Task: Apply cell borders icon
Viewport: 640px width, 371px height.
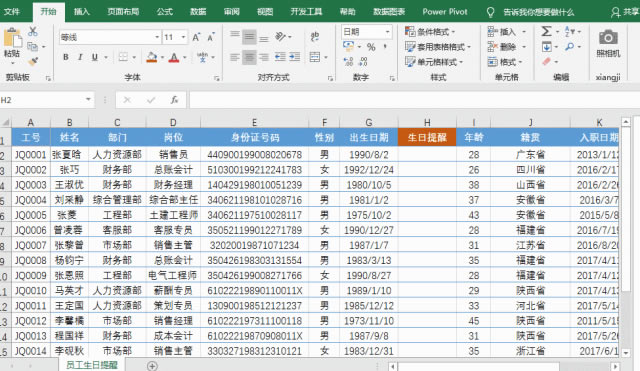Action: [x=123, y=57]
